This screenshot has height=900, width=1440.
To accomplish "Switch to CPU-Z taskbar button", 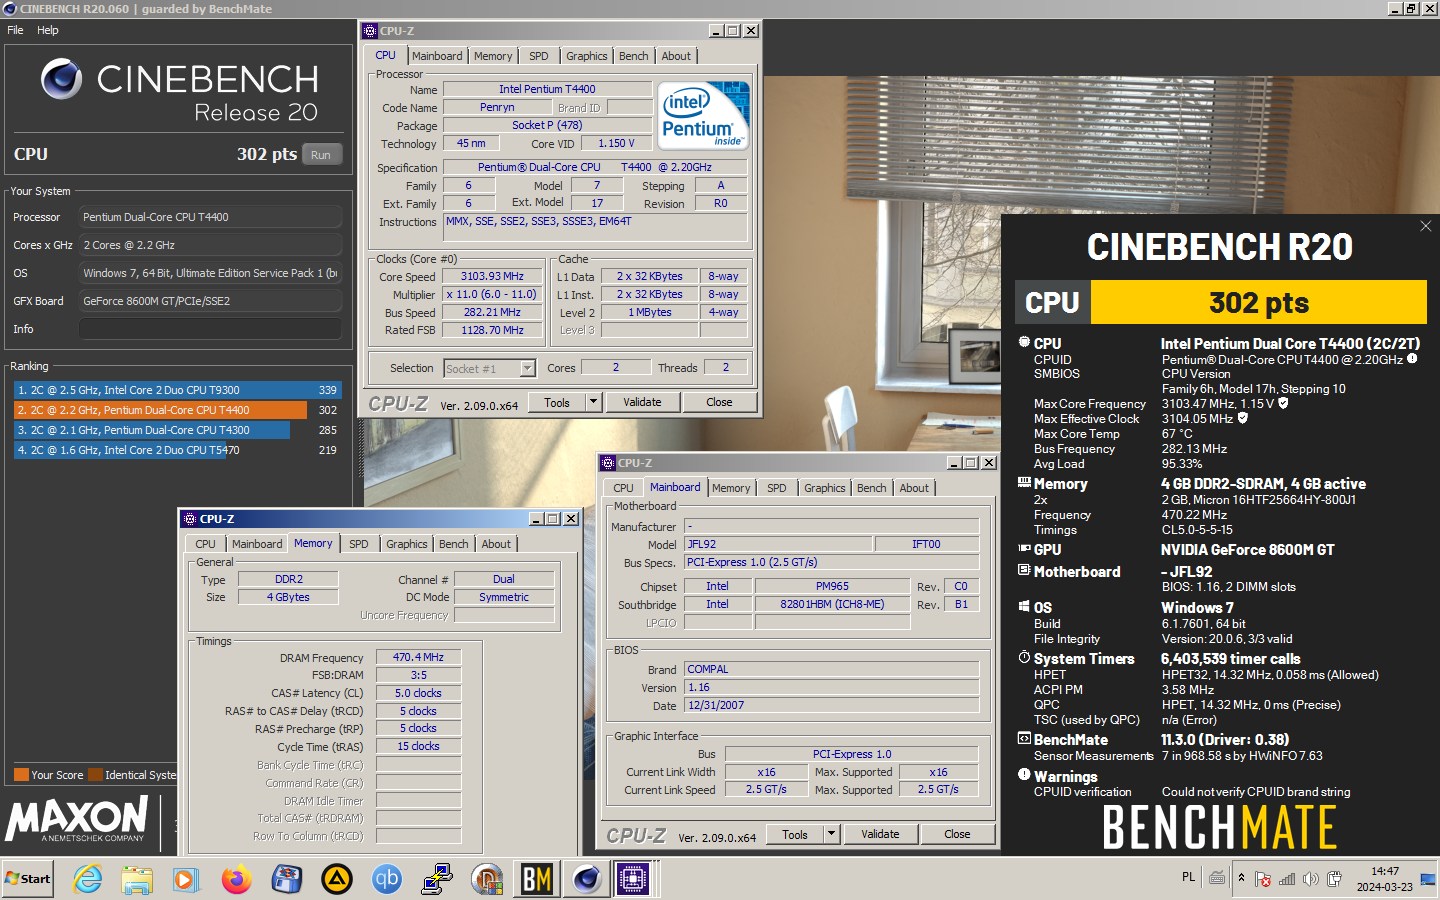I will [634, 879].
